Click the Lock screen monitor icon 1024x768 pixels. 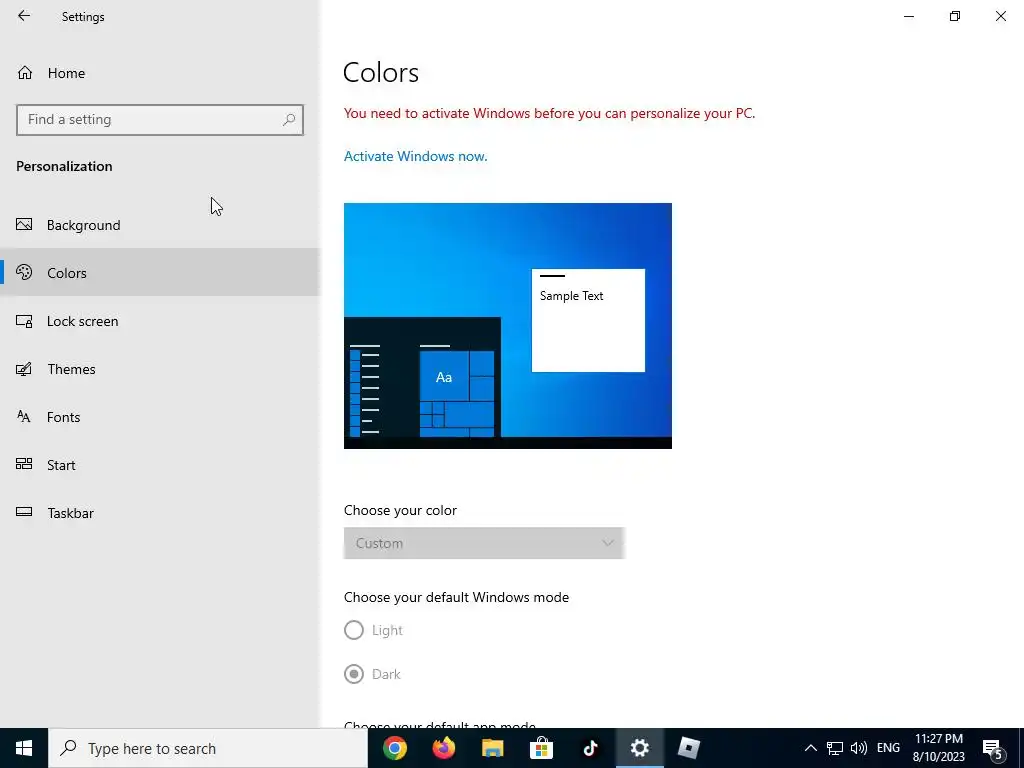pos(24,321)
